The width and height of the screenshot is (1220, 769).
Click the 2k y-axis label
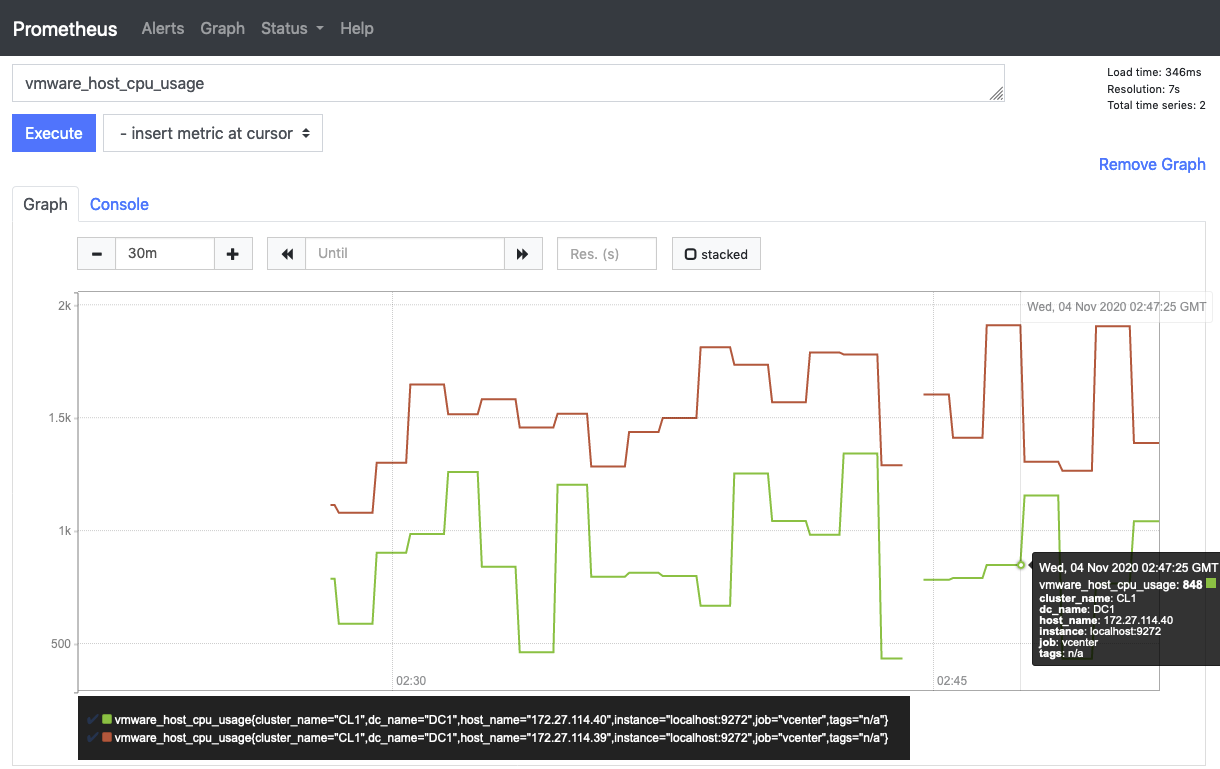[63, 306]
